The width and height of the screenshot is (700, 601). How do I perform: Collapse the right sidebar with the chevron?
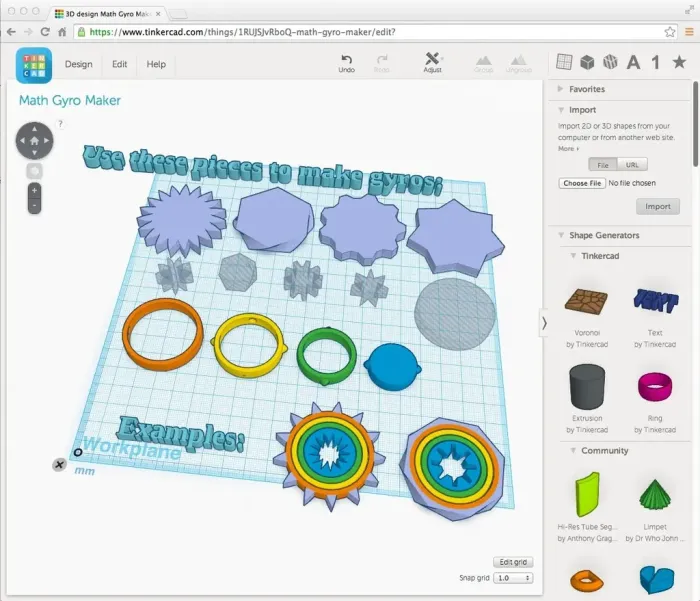[544, 323]
